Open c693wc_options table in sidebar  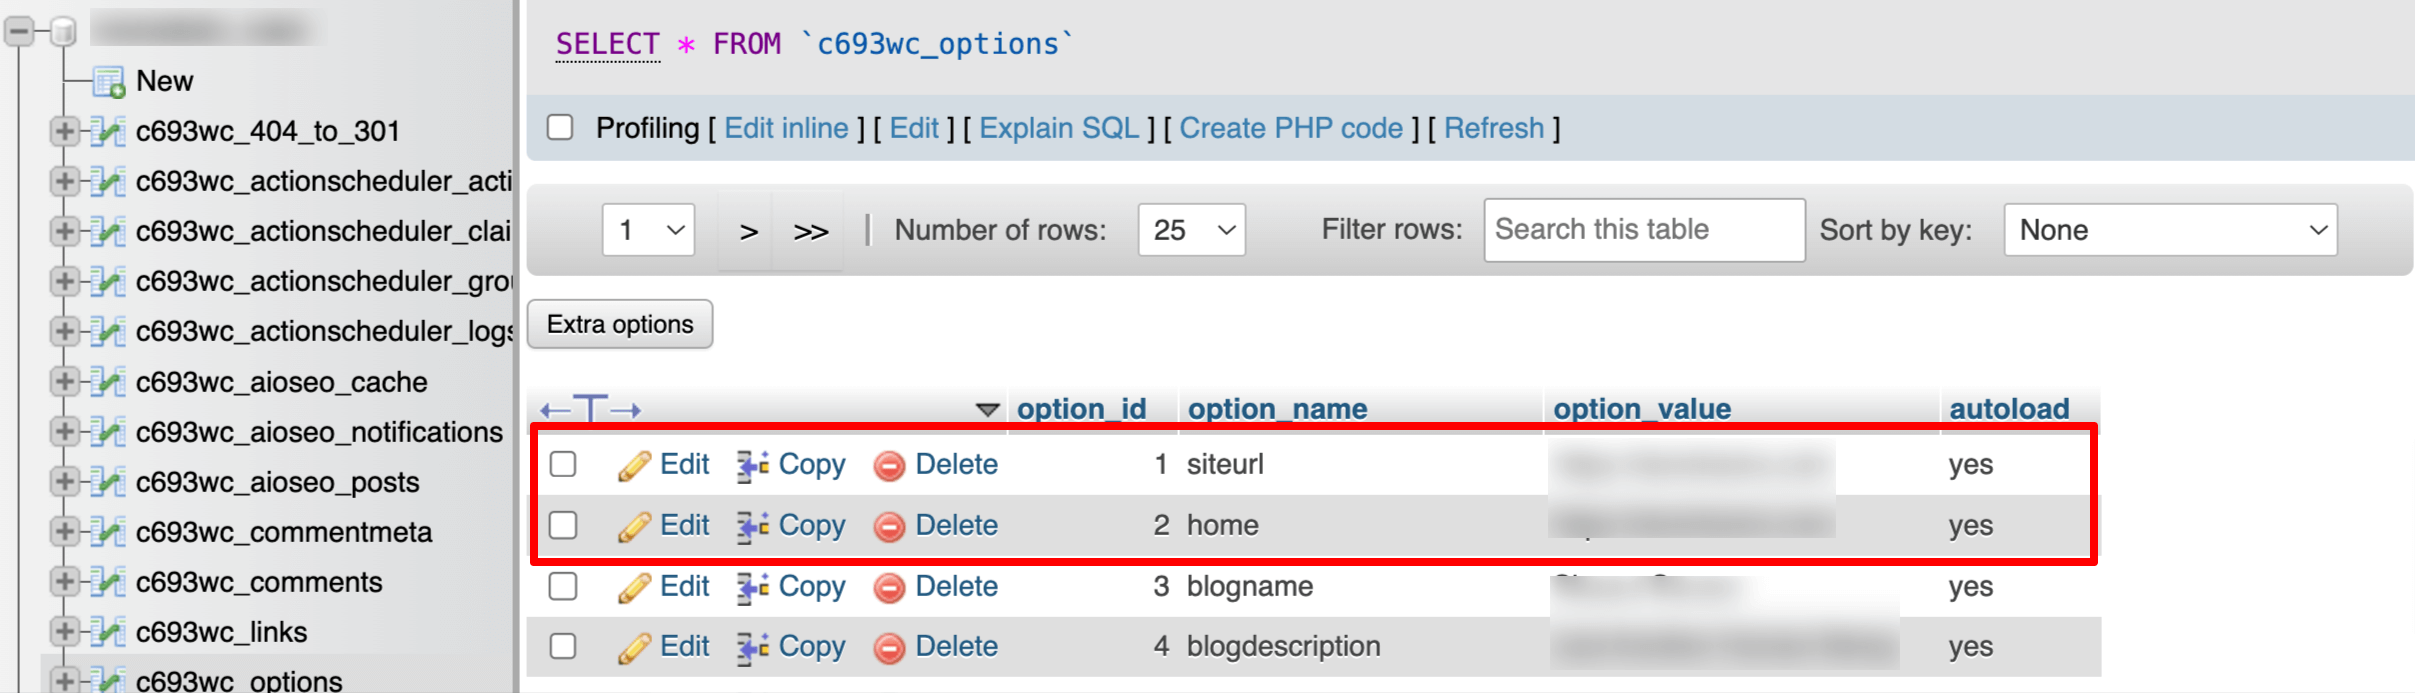coord(239,680)
